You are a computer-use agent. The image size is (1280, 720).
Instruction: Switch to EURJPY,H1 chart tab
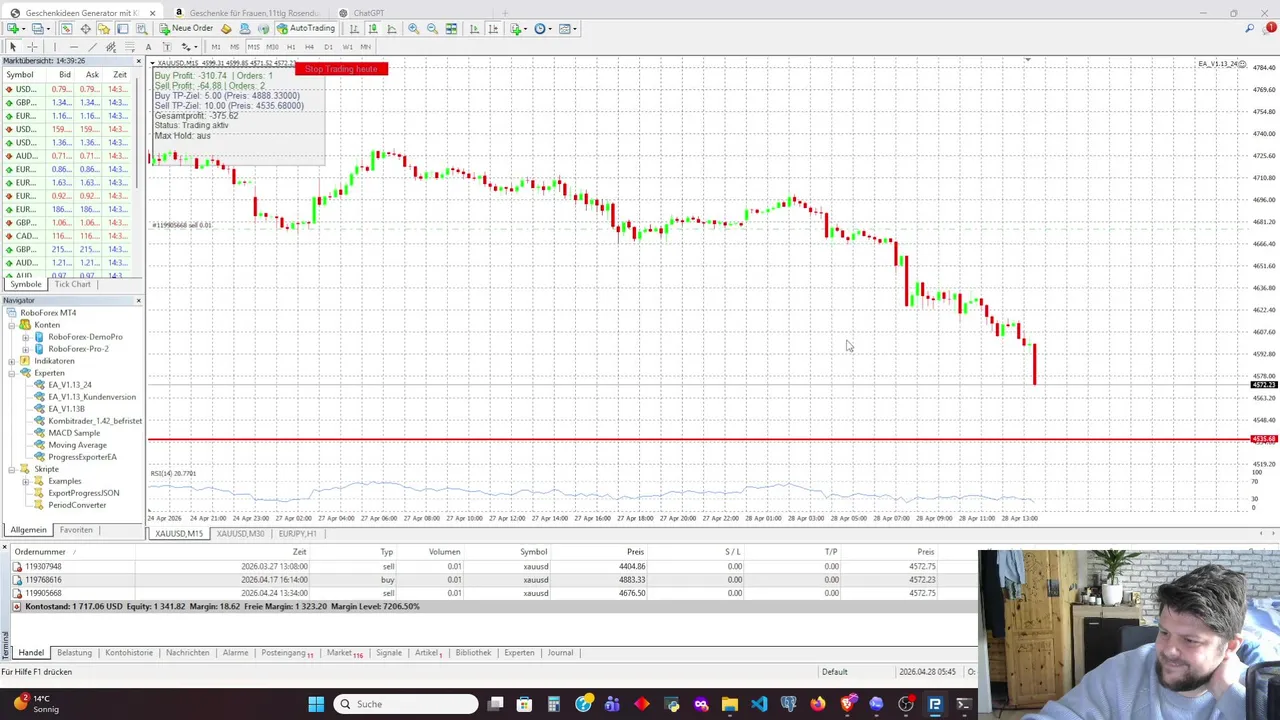click(298, 534)
